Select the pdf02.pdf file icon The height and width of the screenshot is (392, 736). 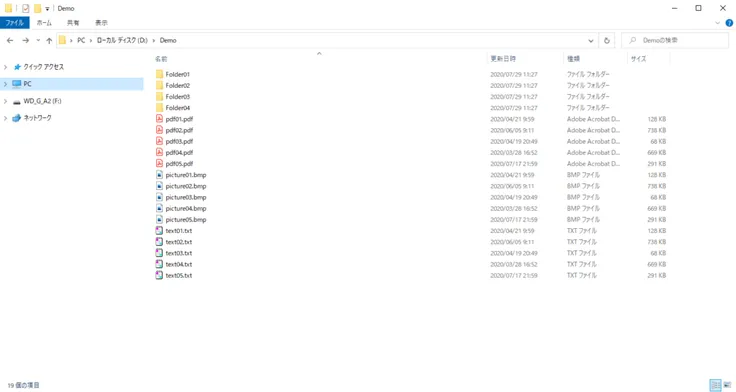(x=160, y=130)
